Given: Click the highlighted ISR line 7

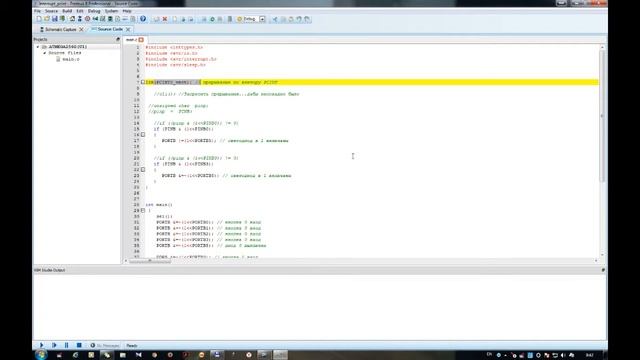Looking at the screenshot, I should [372, 82].
